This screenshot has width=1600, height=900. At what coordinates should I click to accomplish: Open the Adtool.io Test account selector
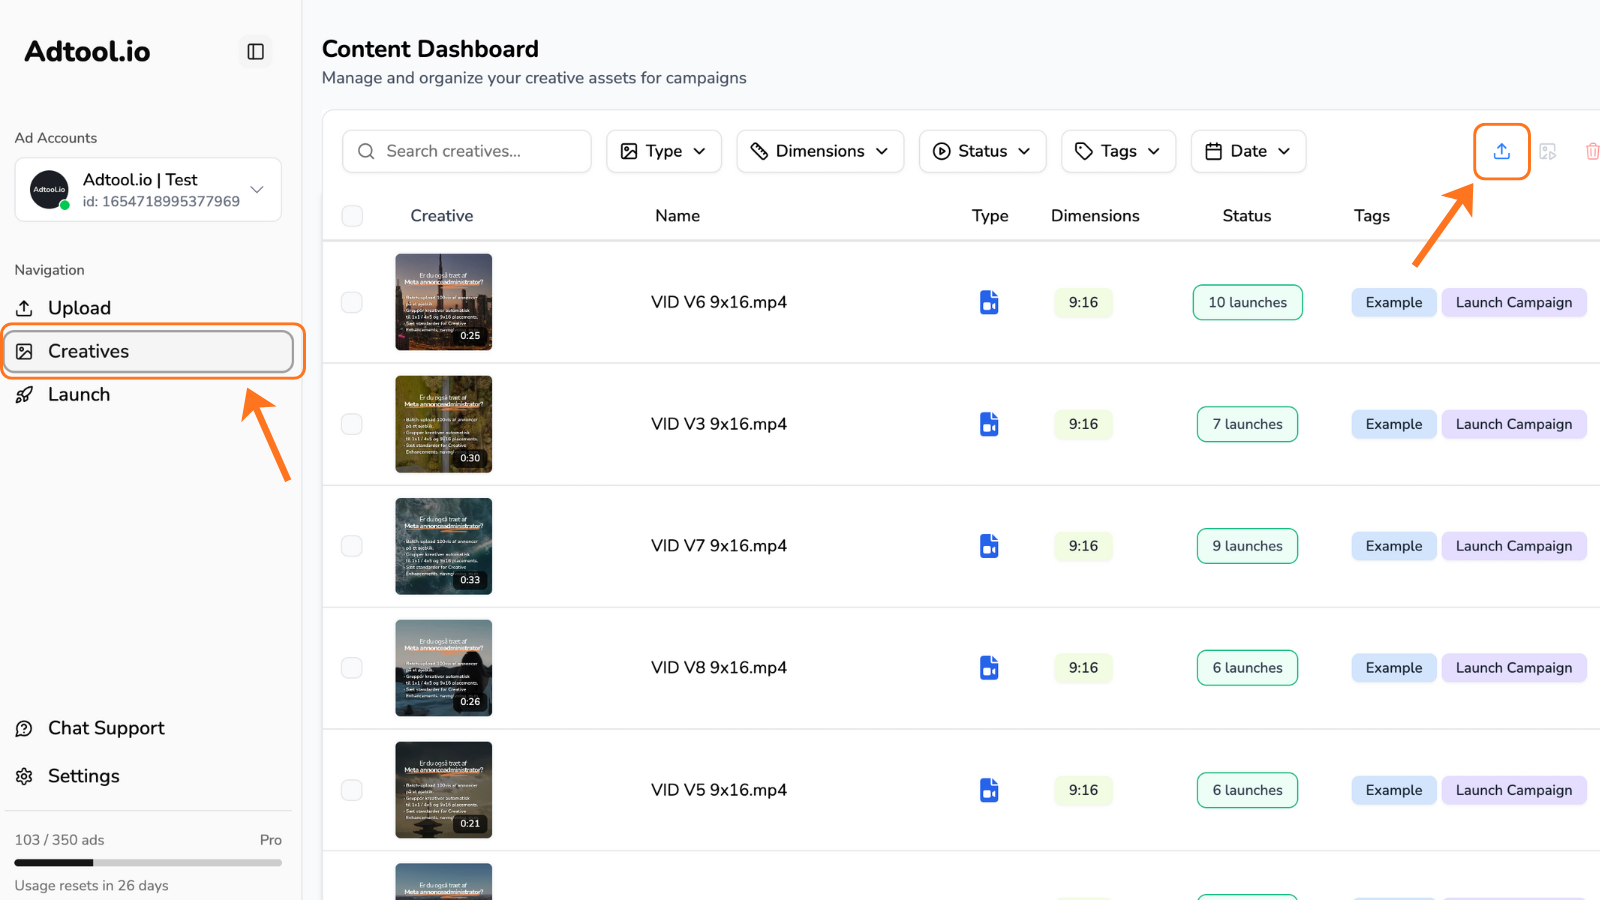147,189
